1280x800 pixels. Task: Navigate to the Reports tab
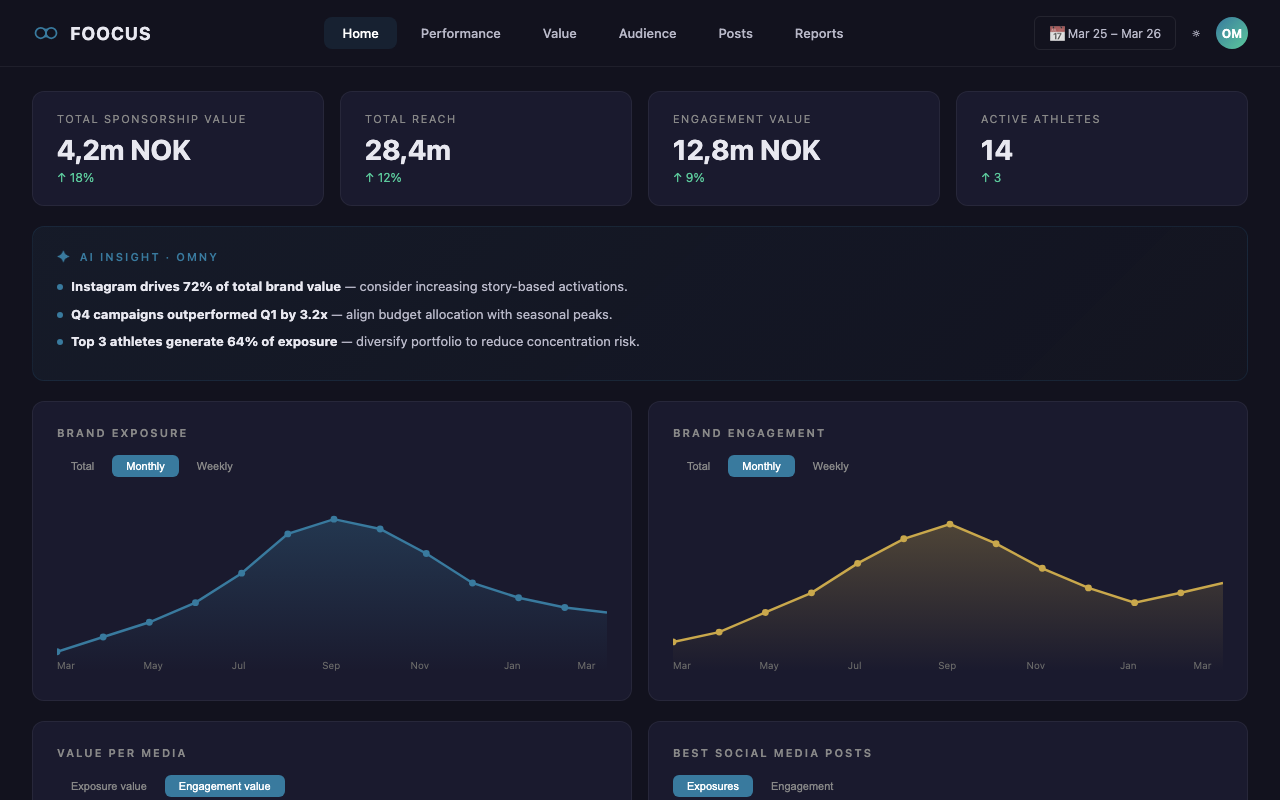point(818,33)
